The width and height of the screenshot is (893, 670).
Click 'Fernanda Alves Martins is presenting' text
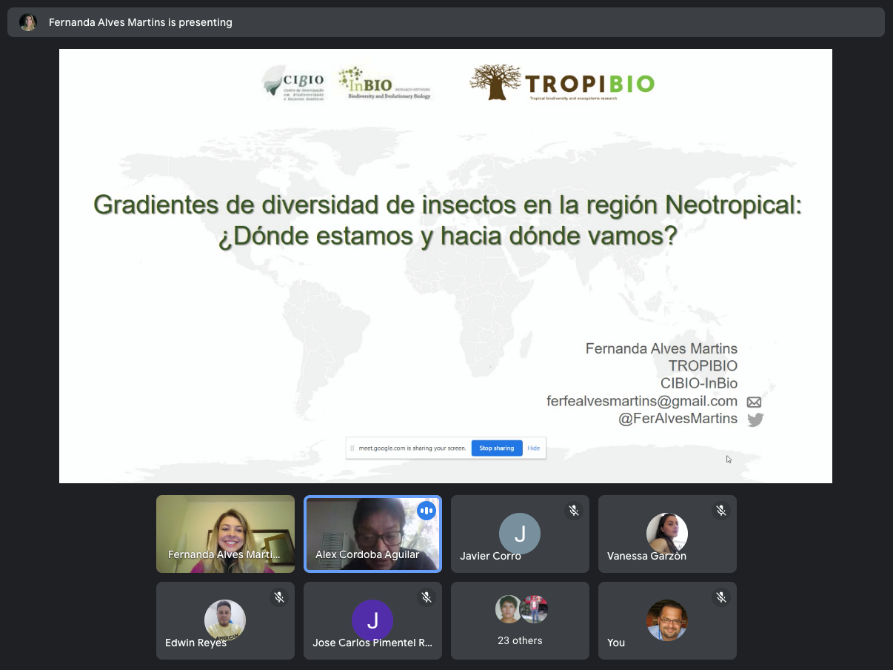(x=140, y=22)
